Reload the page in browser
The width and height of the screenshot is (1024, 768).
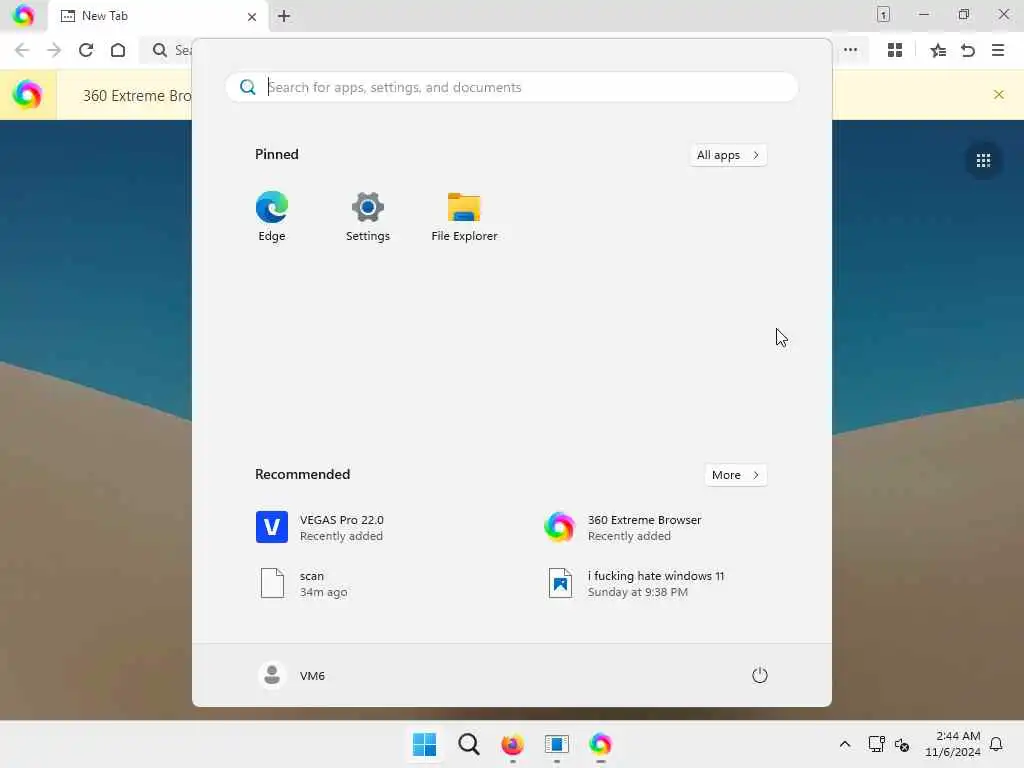[x=86, y=50]
